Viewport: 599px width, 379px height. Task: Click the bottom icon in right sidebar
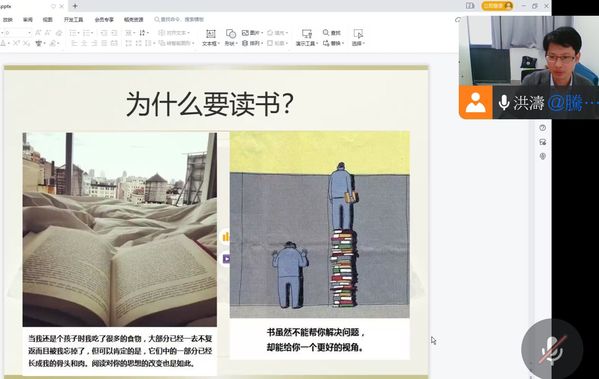coord(542,156)
